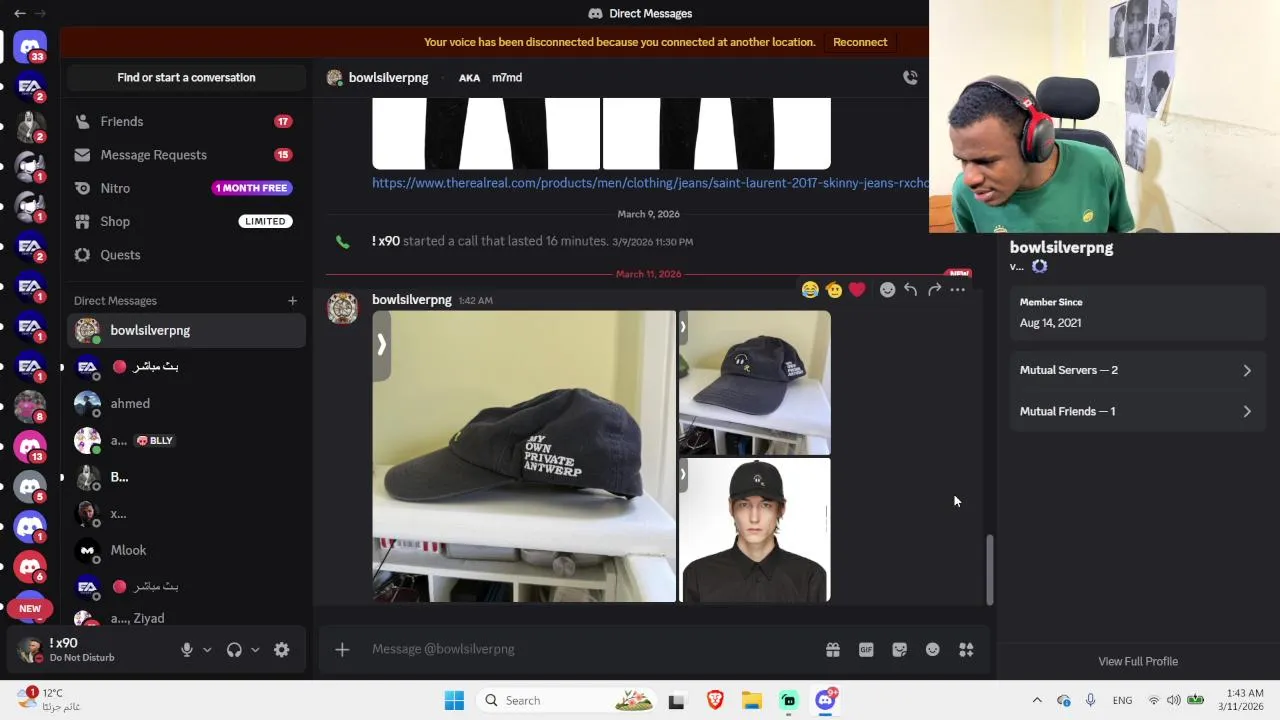
Task: Open GIF picker in message bar
Action: click(866, 649)
